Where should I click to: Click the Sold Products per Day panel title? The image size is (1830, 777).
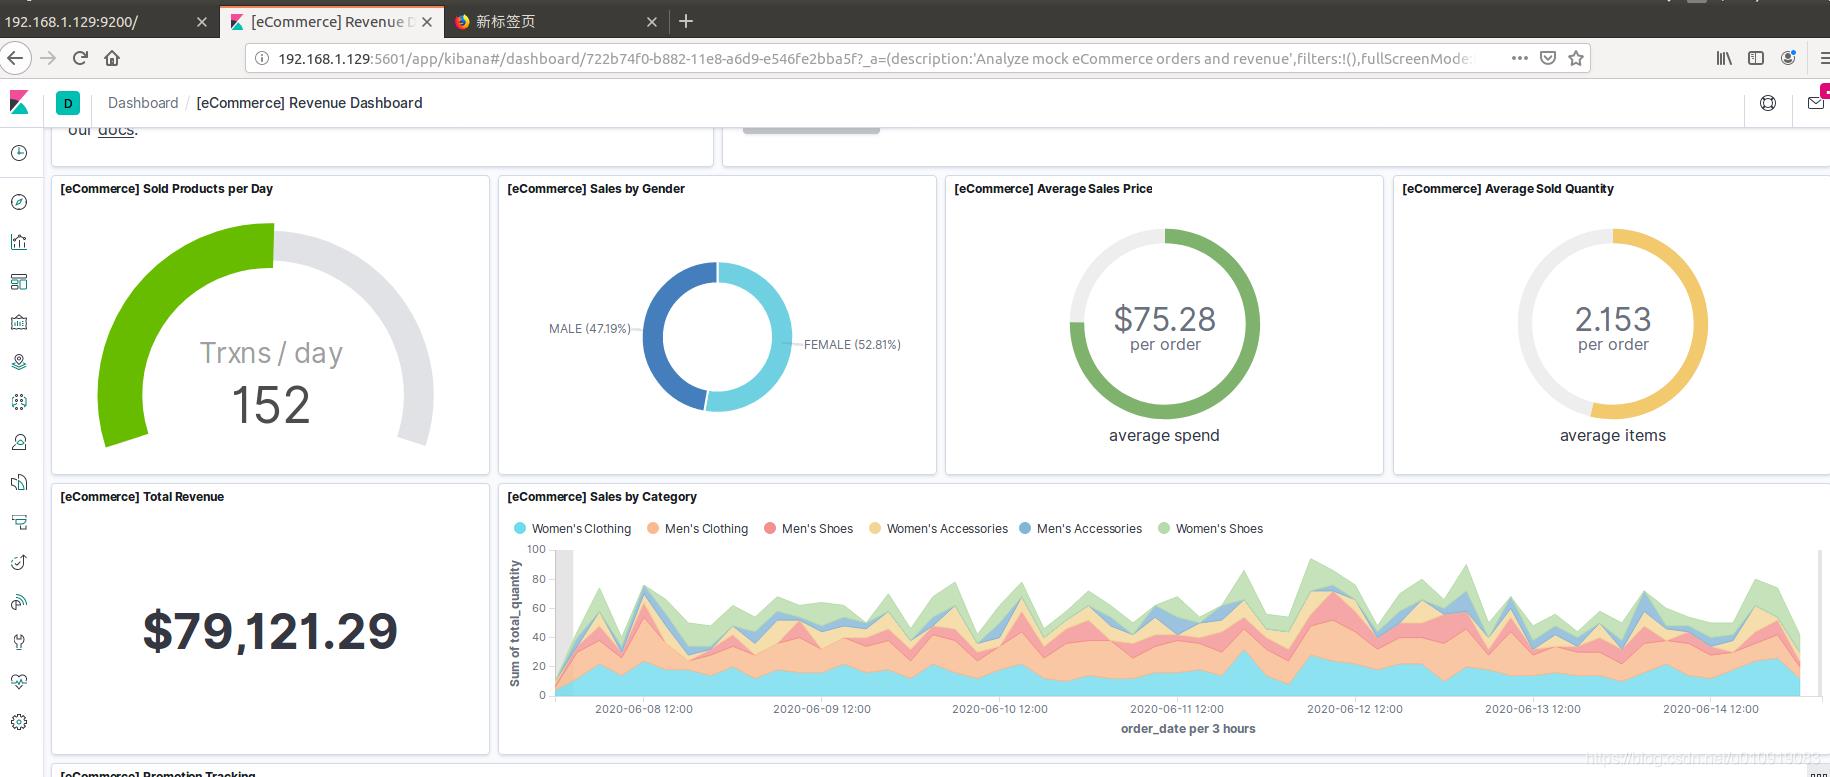click(x=166, y=189)
